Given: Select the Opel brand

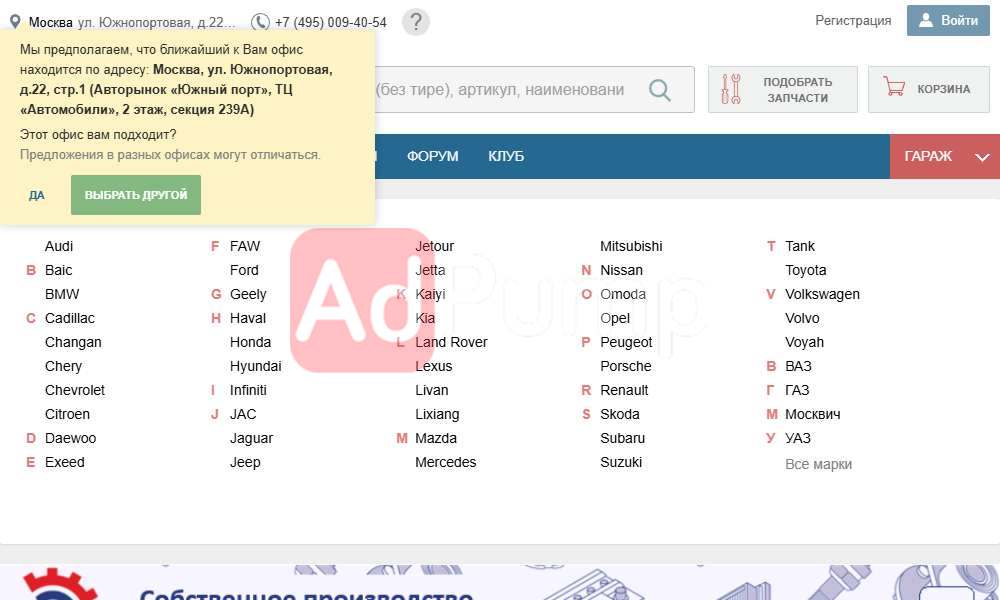Looking at the screenshot, I should tap(615, 318).
